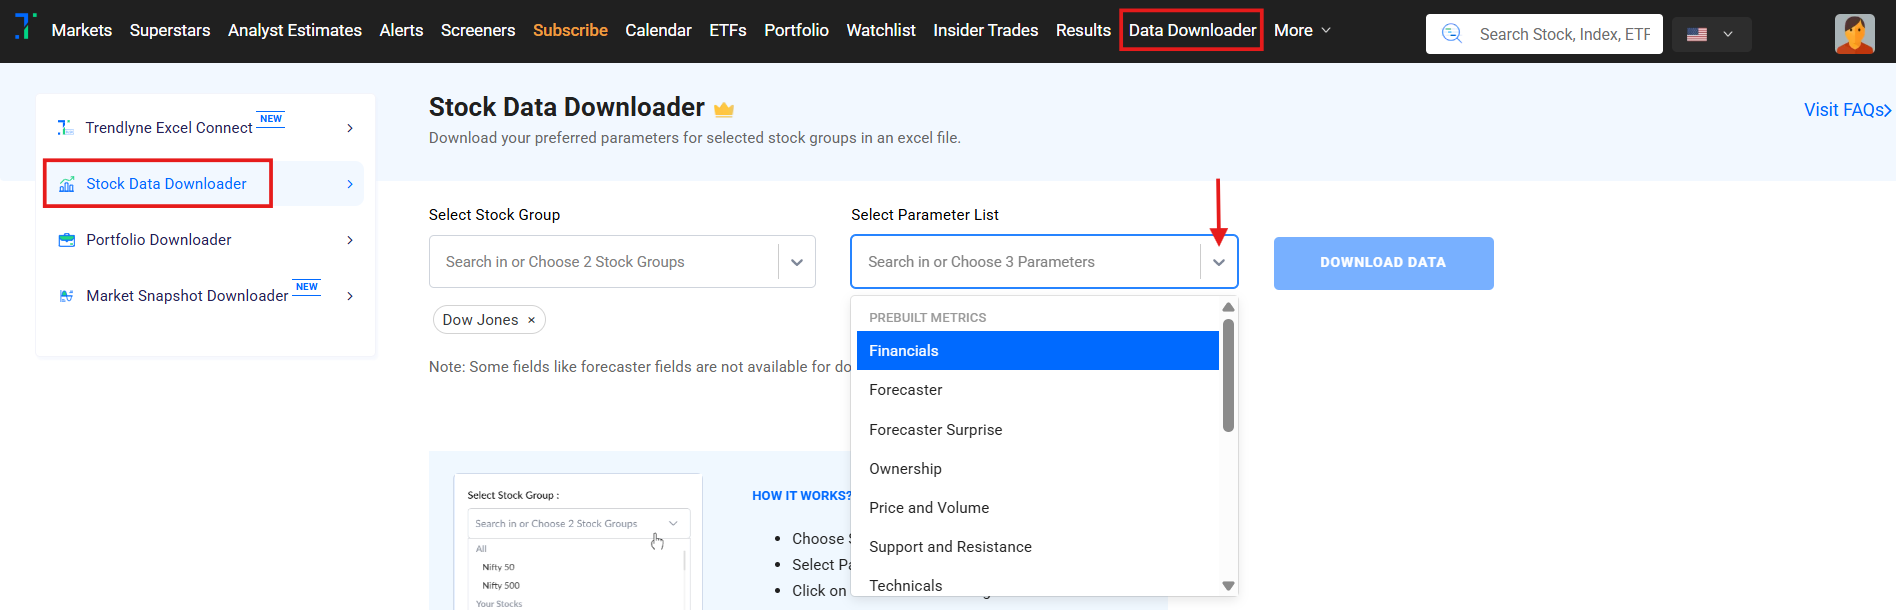The height and width of the screenshot is (610, 1896).
Task: Focus the stock group search input
Action: 604,262
